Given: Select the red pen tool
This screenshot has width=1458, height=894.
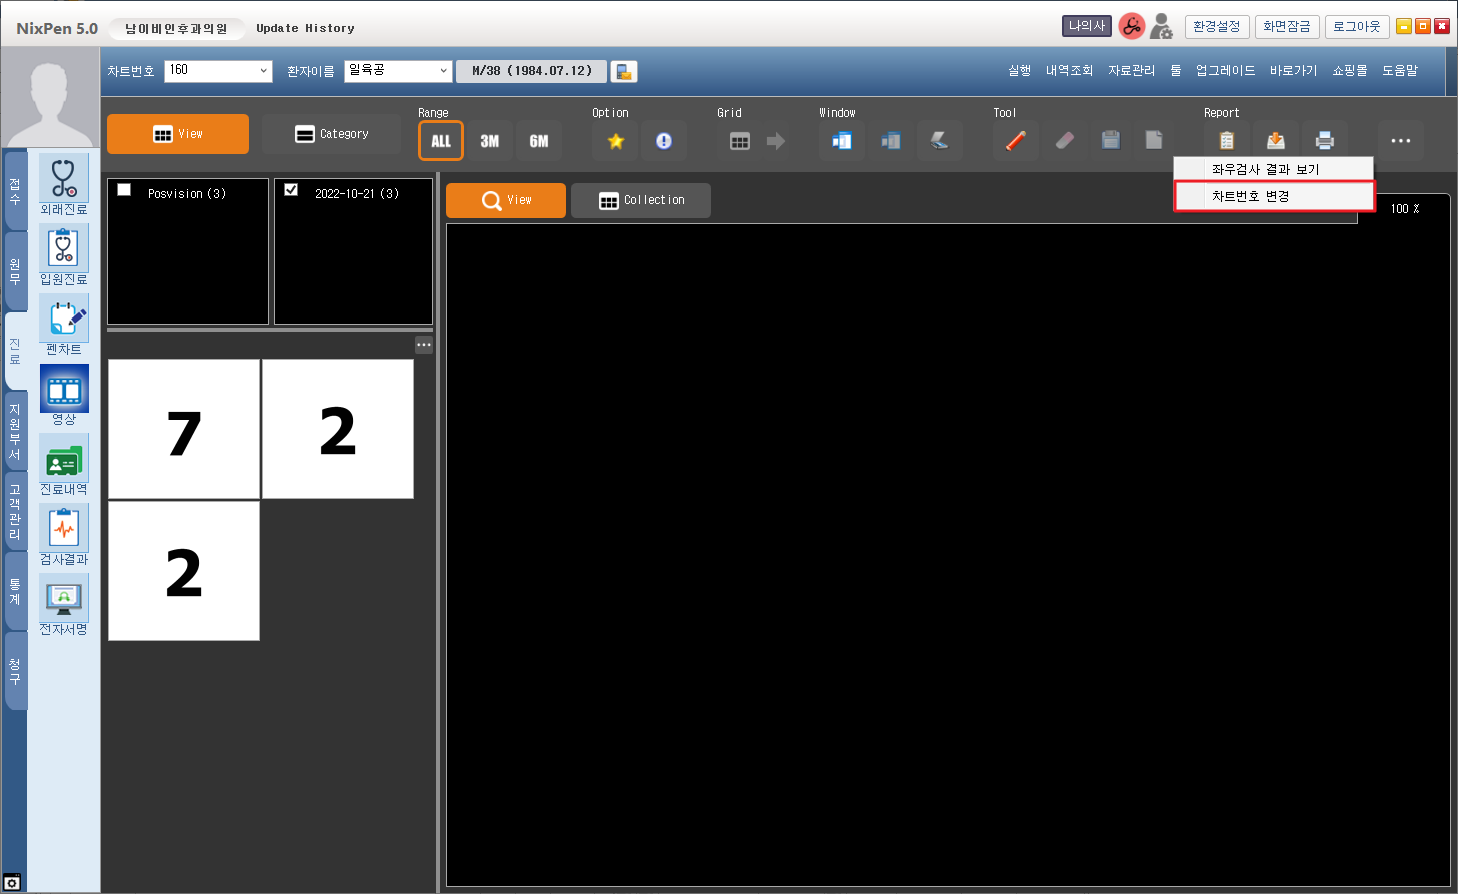Looking at the screenshot, I should (x=1016, y=141).
